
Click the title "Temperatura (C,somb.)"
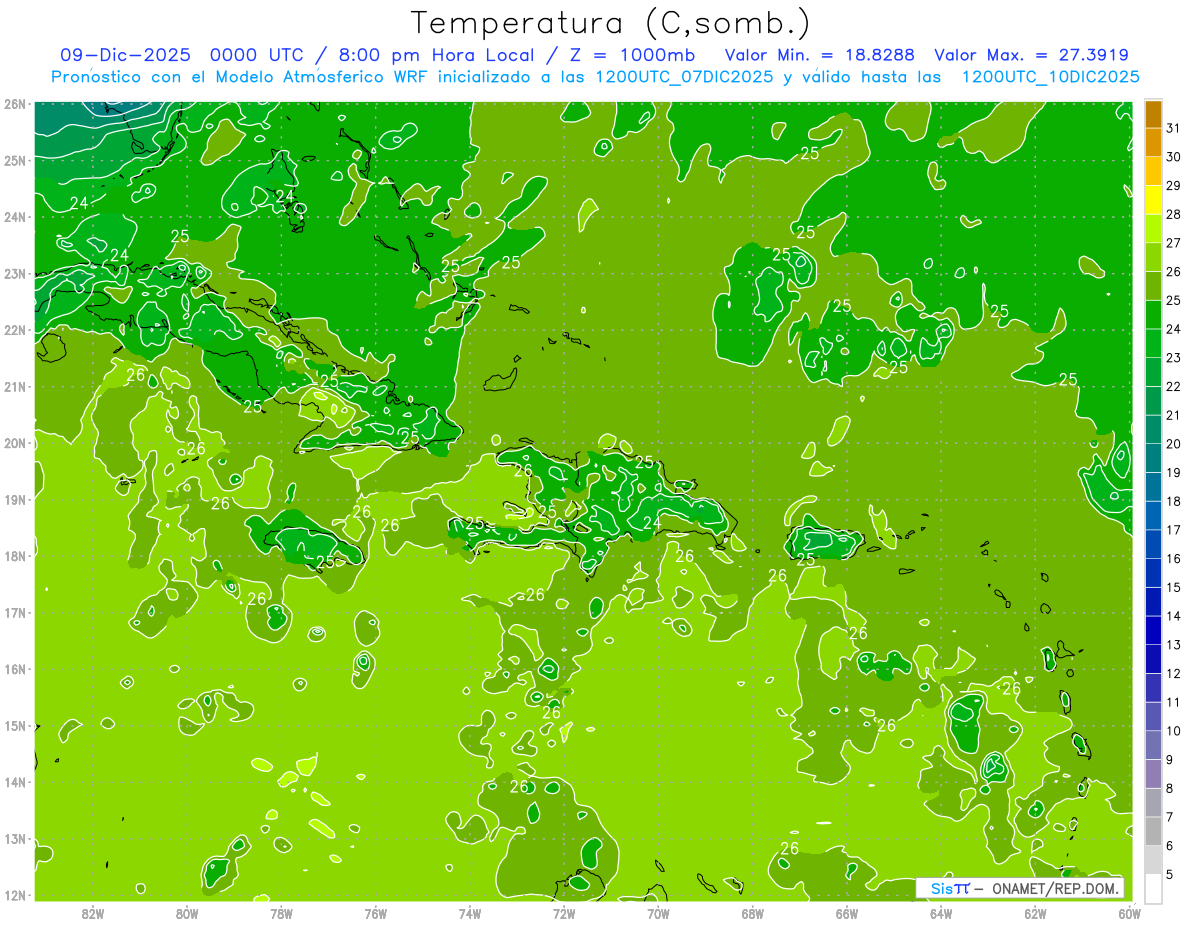pos(610,23)
